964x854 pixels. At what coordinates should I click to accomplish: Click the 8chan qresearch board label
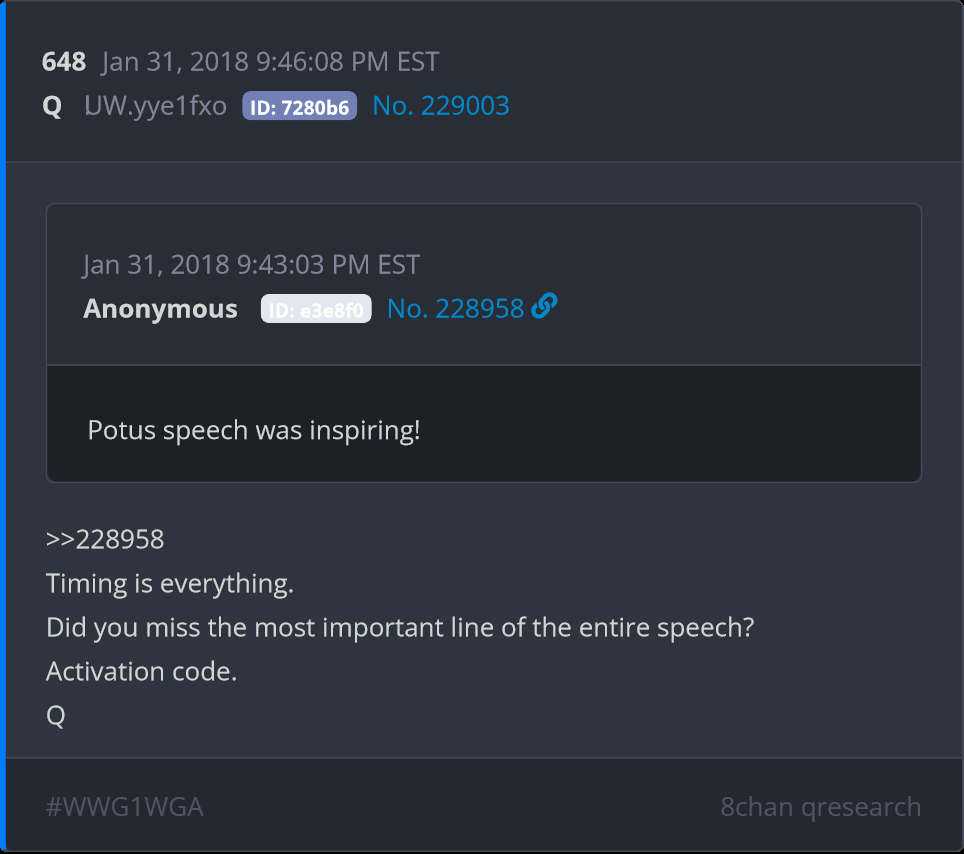tap(820, 807)
